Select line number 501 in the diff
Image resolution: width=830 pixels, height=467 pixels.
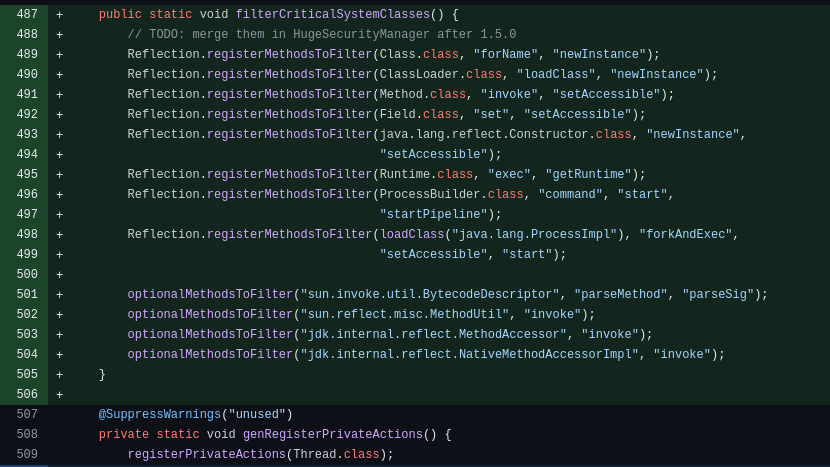27,294
